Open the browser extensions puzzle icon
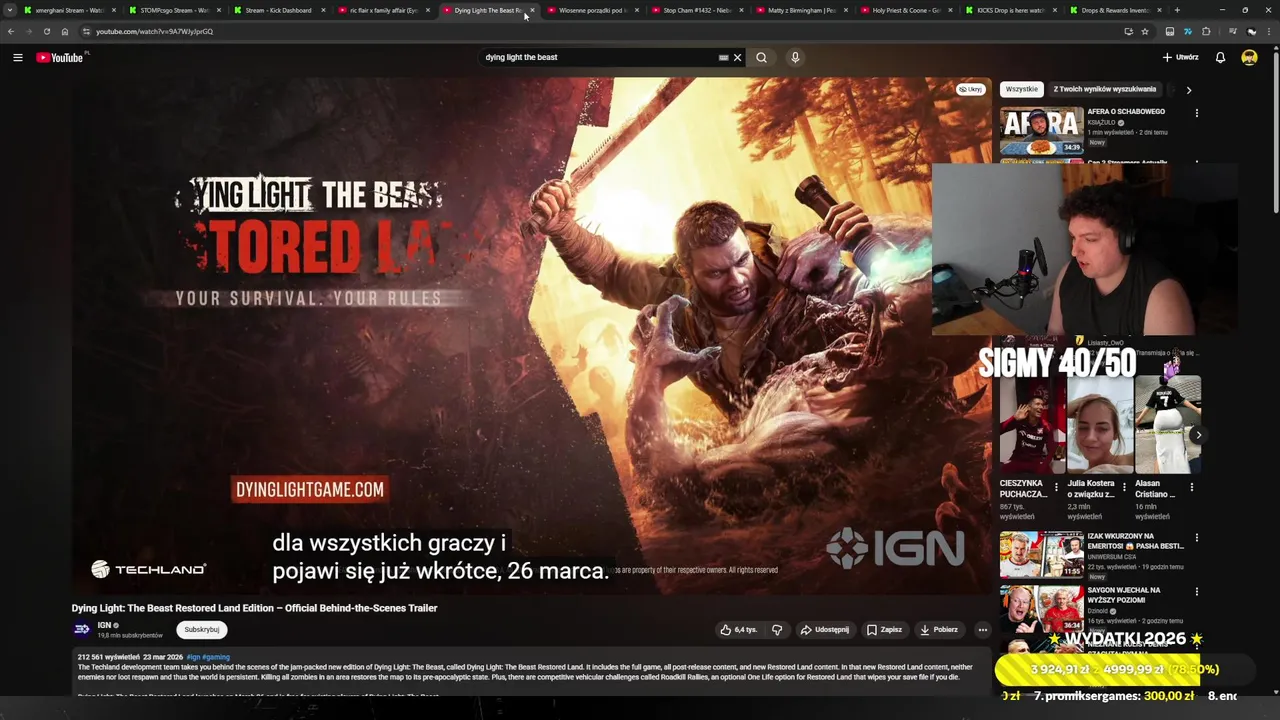1280x720 pixels. point(1206,31)
